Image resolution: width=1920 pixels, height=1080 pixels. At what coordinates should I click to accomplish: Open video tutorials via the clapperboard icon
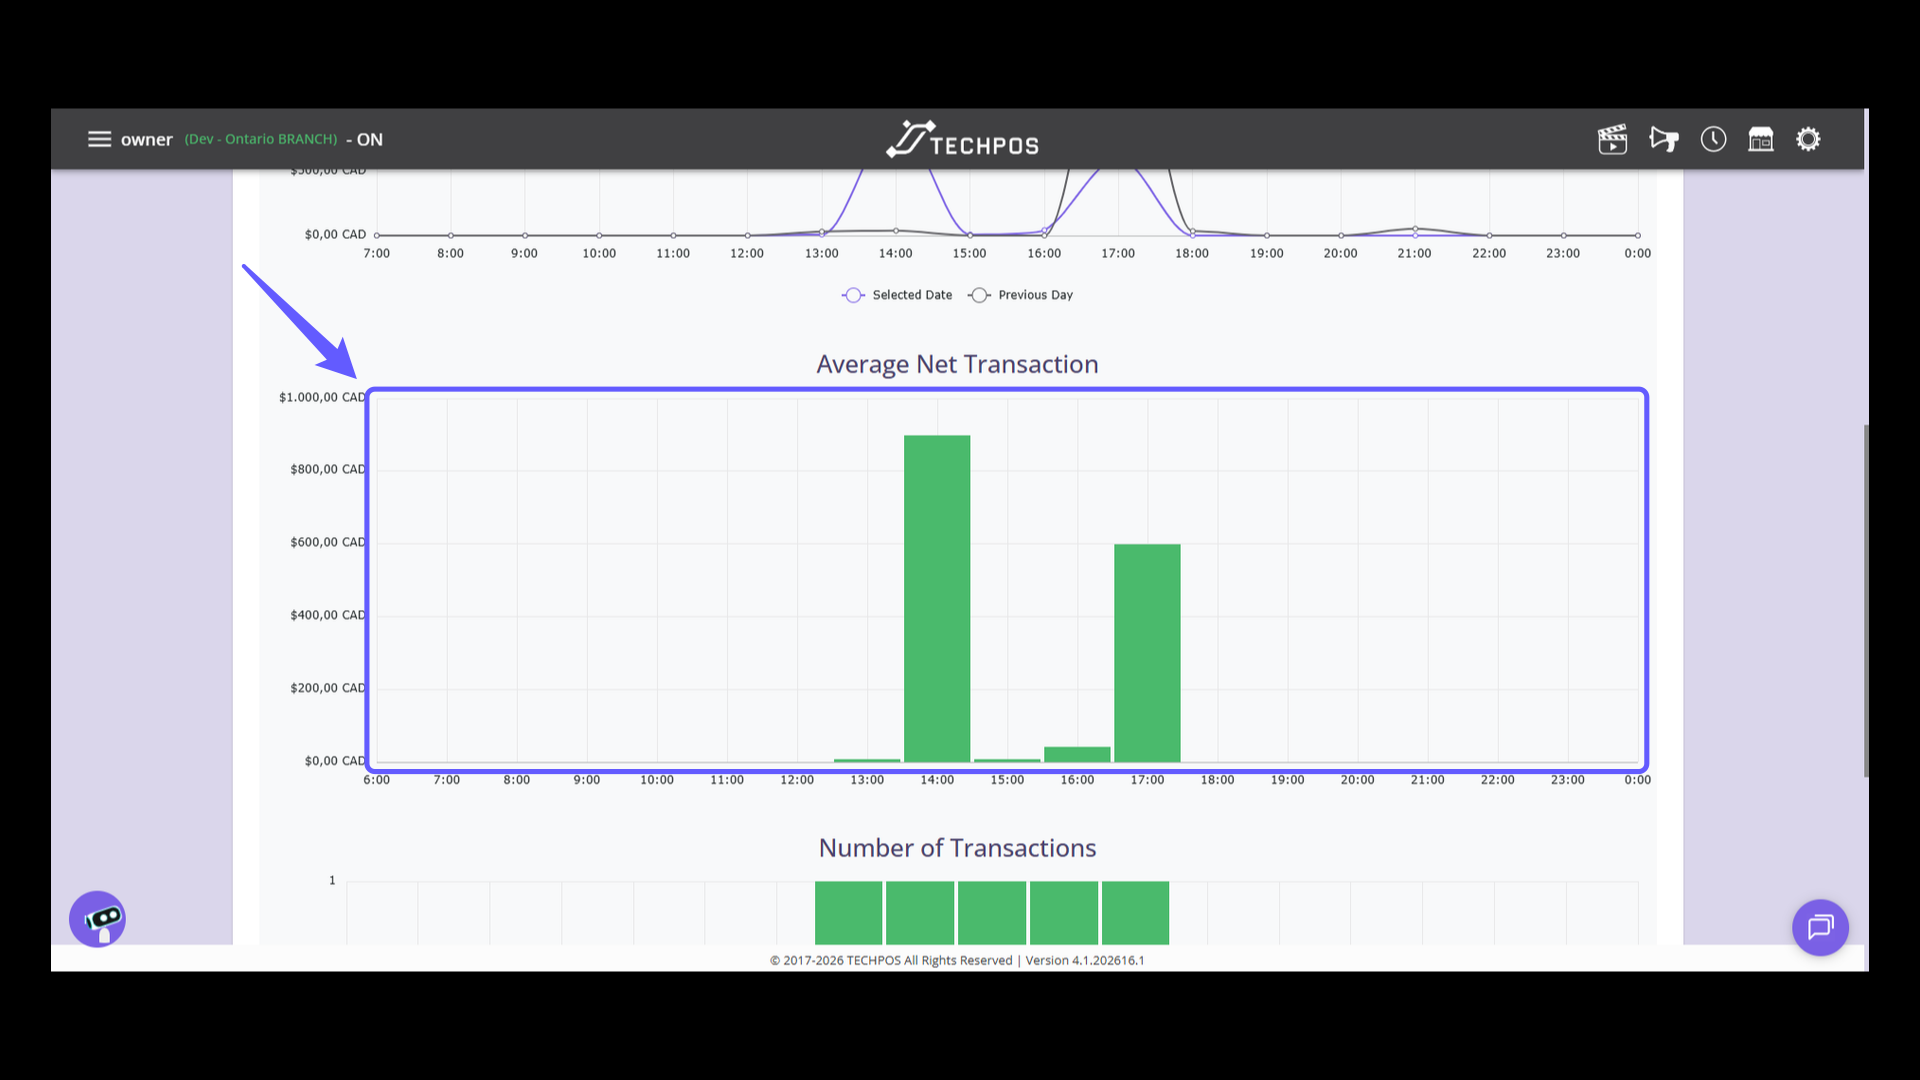(1612, 139)
